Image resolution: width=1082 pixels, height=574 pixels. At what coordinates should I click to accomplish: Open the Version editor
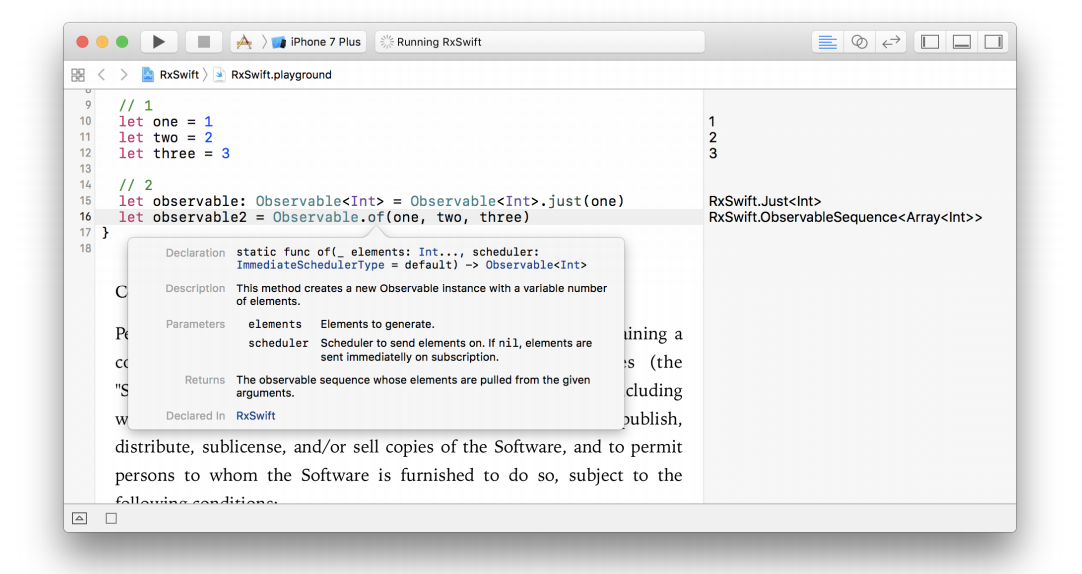(891, 42)
